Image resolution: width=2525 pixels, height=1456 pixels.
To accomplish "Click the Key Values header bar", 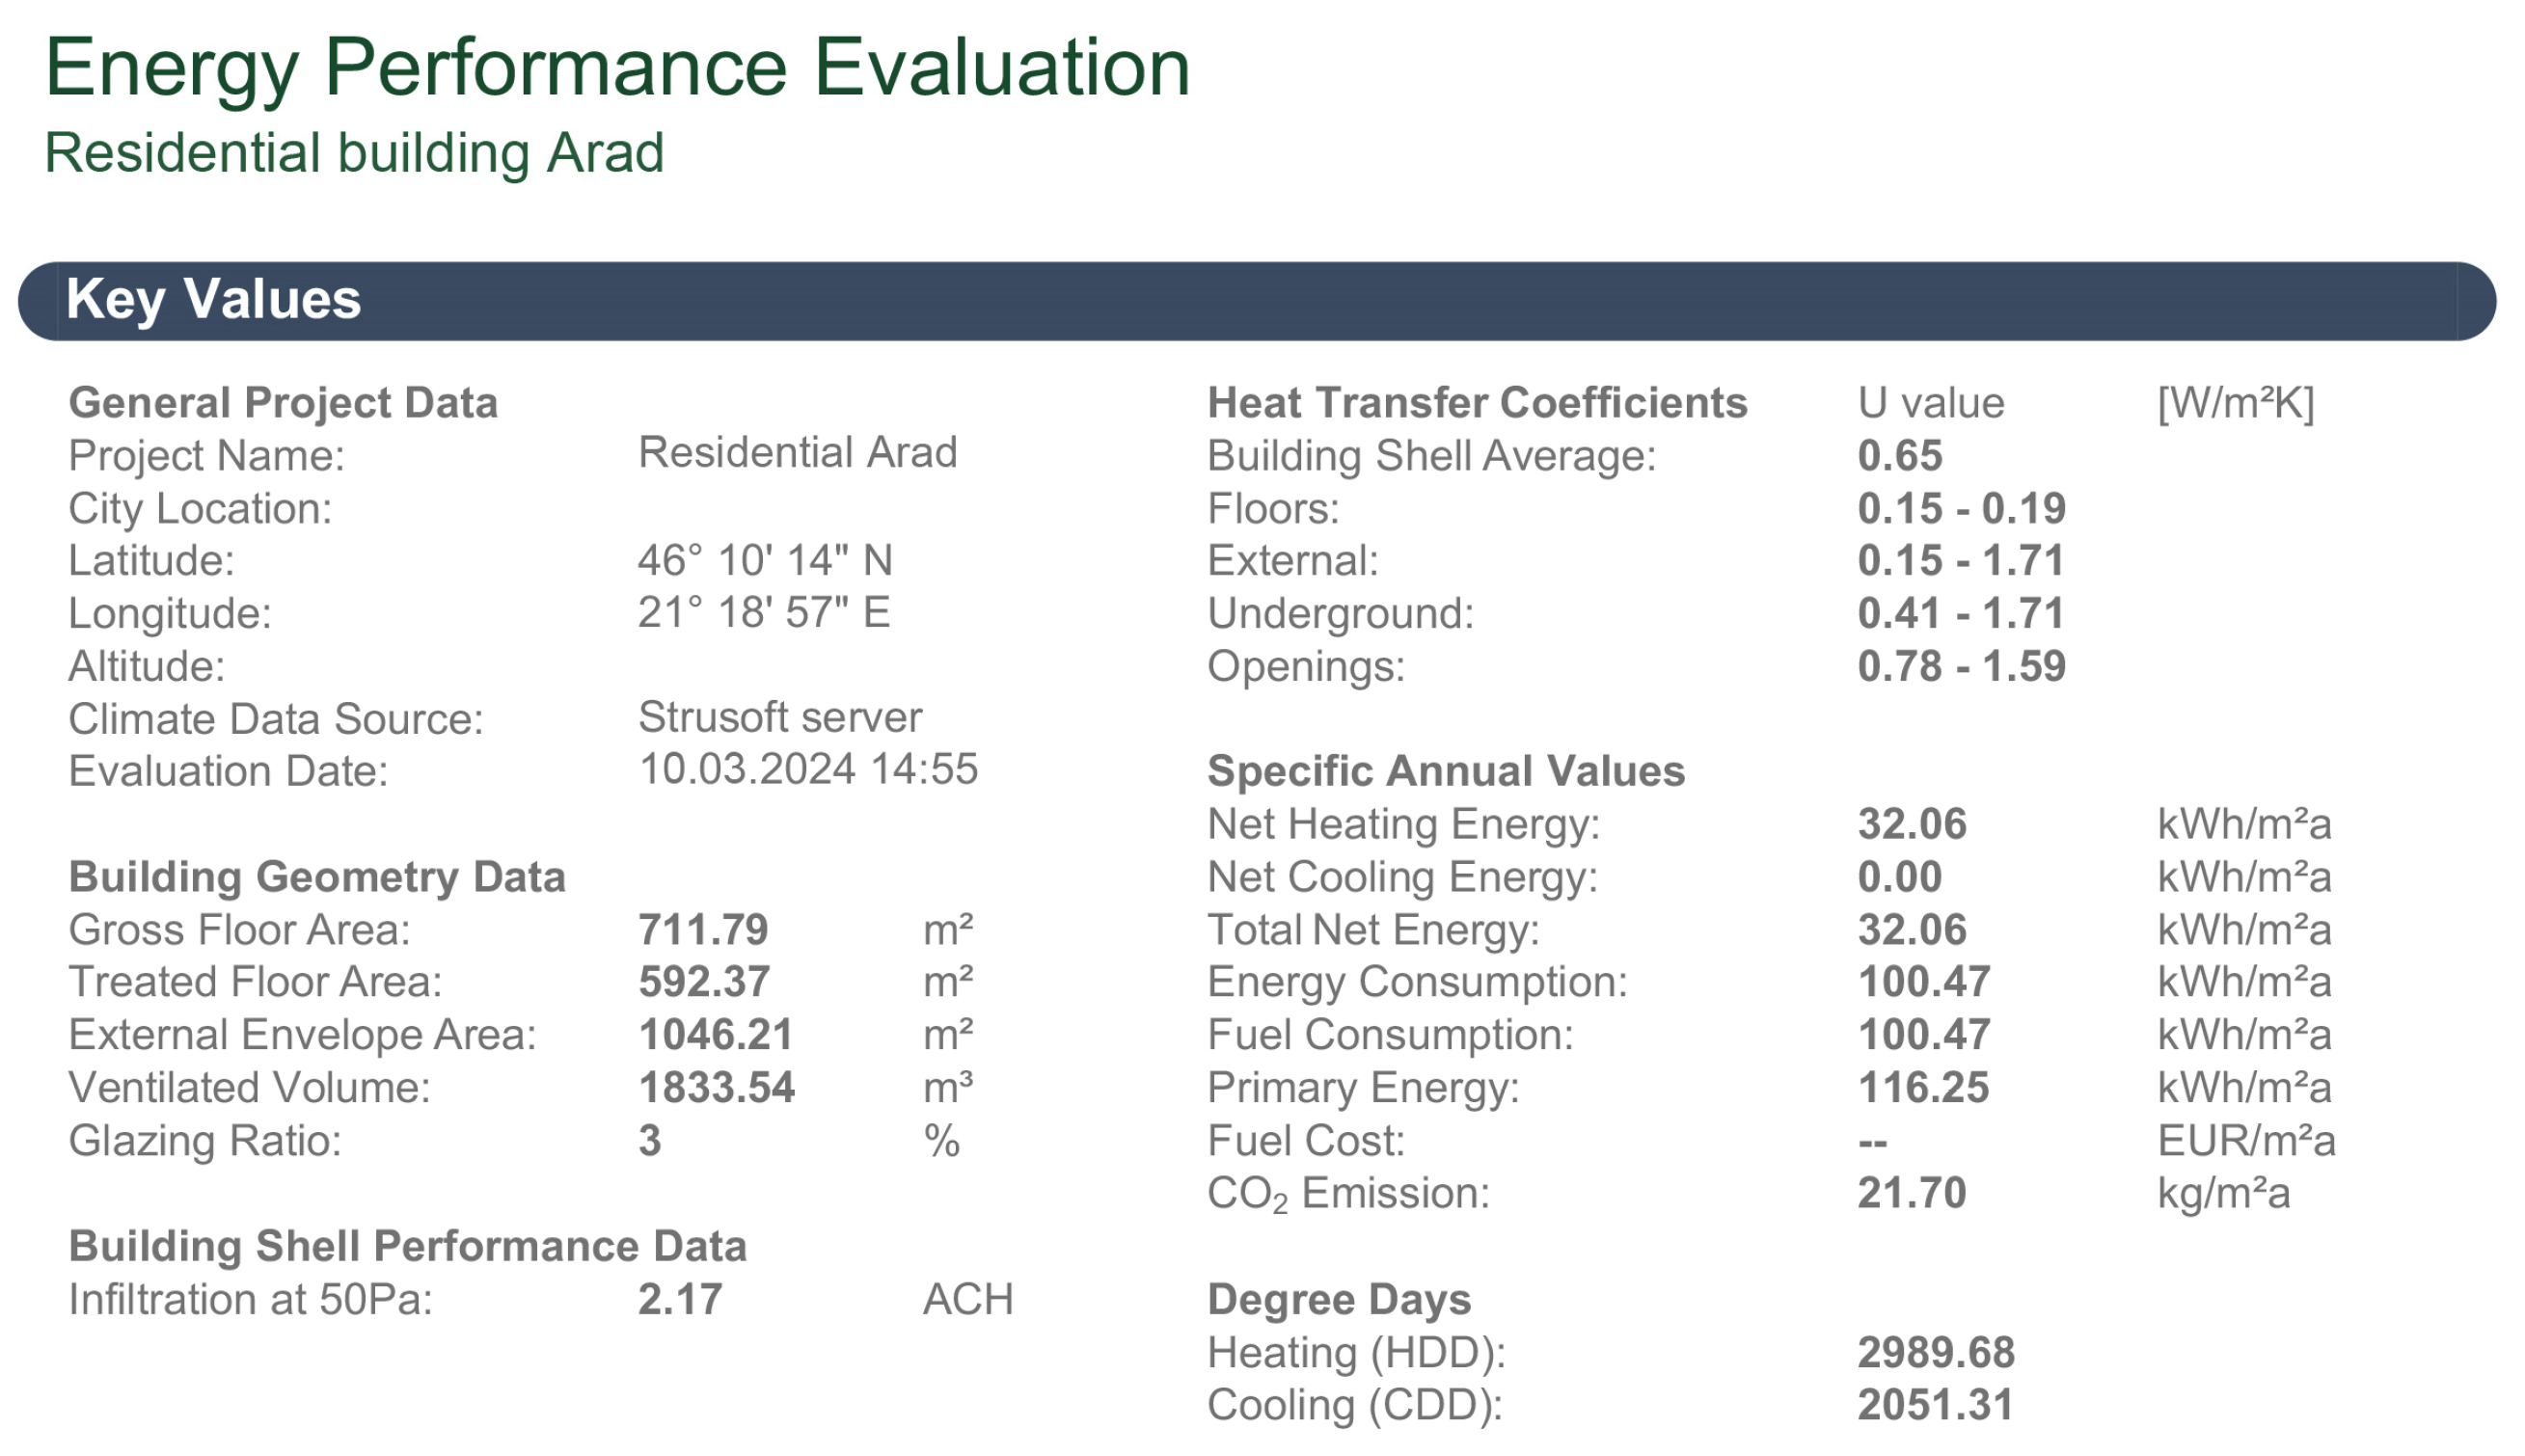I will pos(1256,301).
